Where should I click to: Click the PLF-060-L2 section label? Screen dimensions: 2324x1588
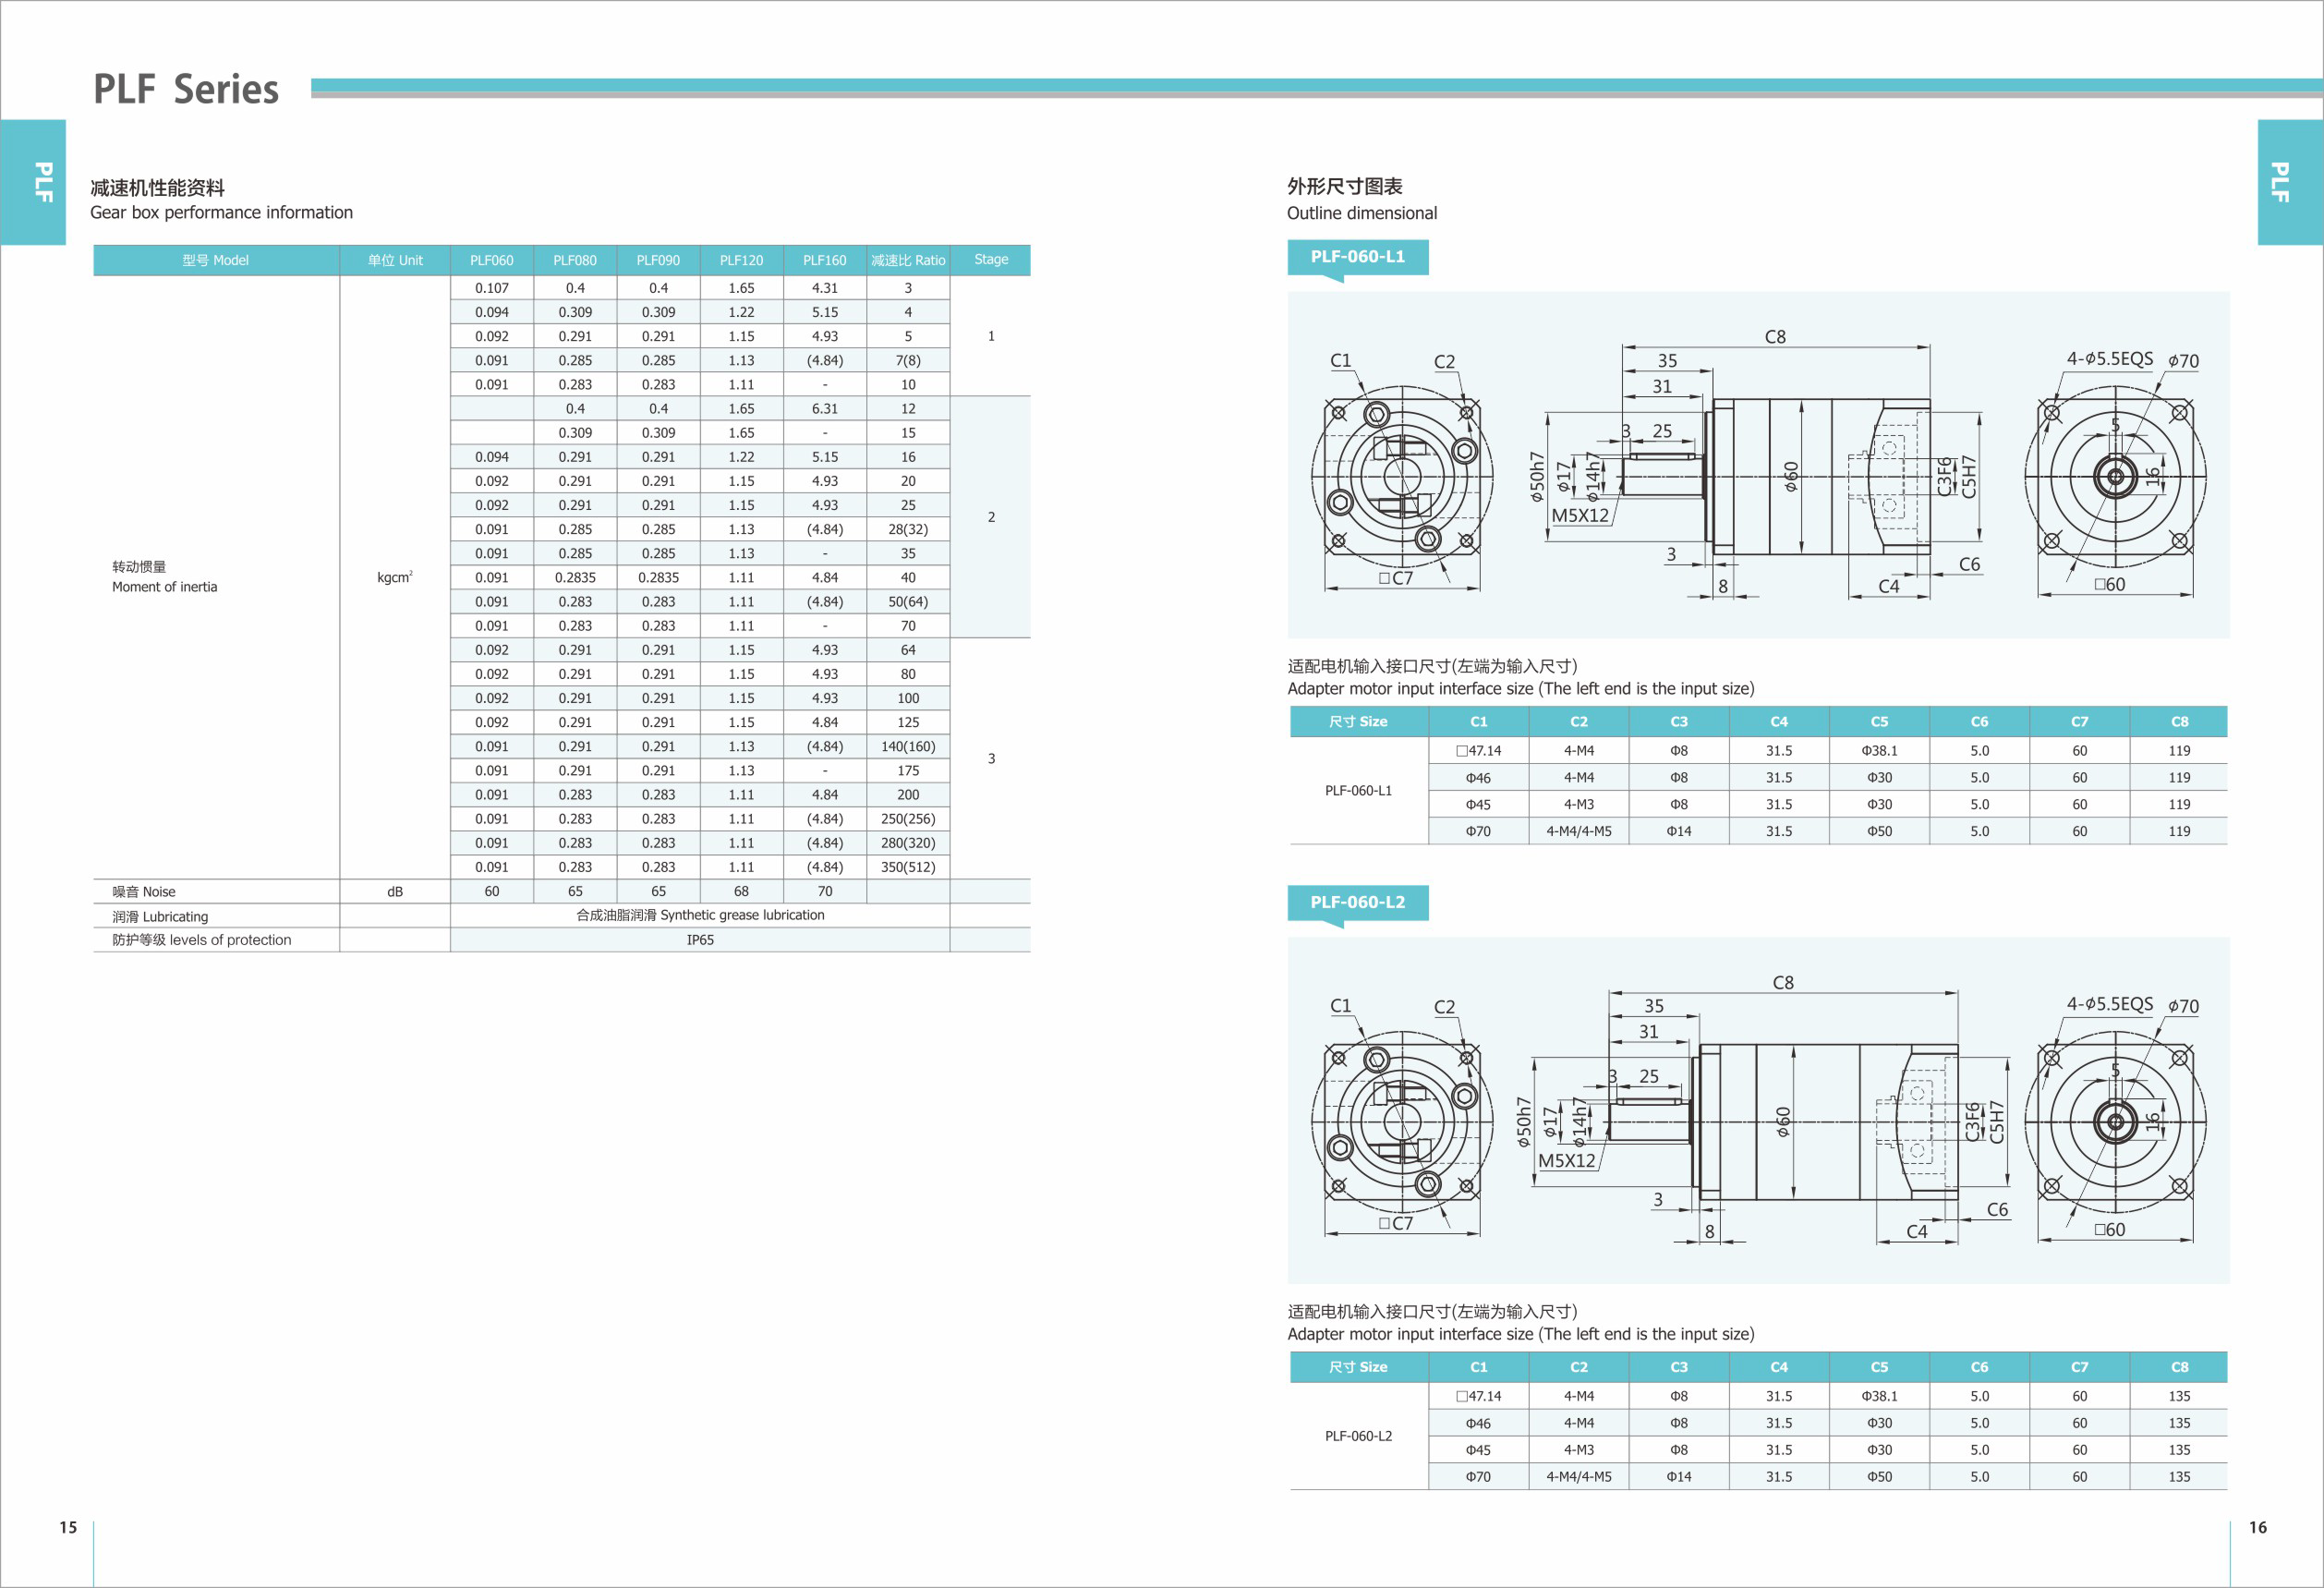[x=1357, y=902]
